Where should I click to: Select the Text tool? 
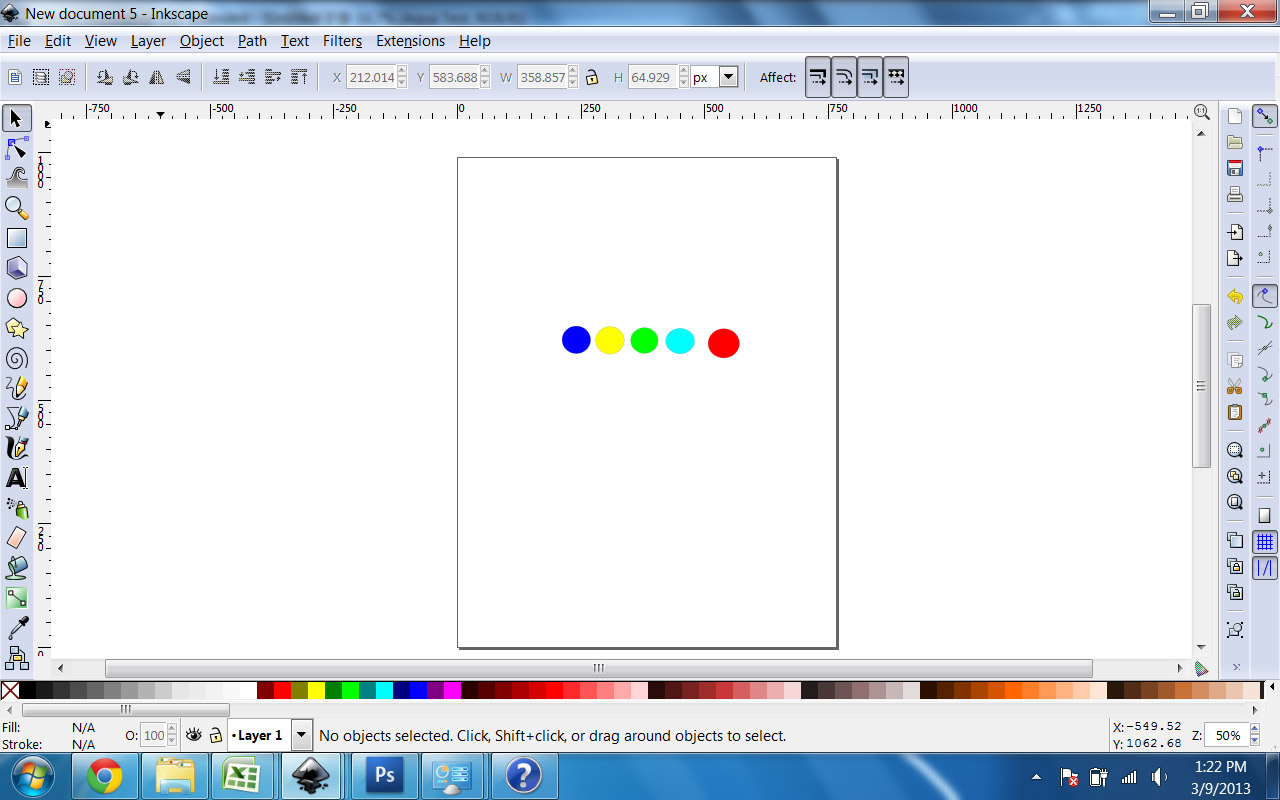[17, 478]
